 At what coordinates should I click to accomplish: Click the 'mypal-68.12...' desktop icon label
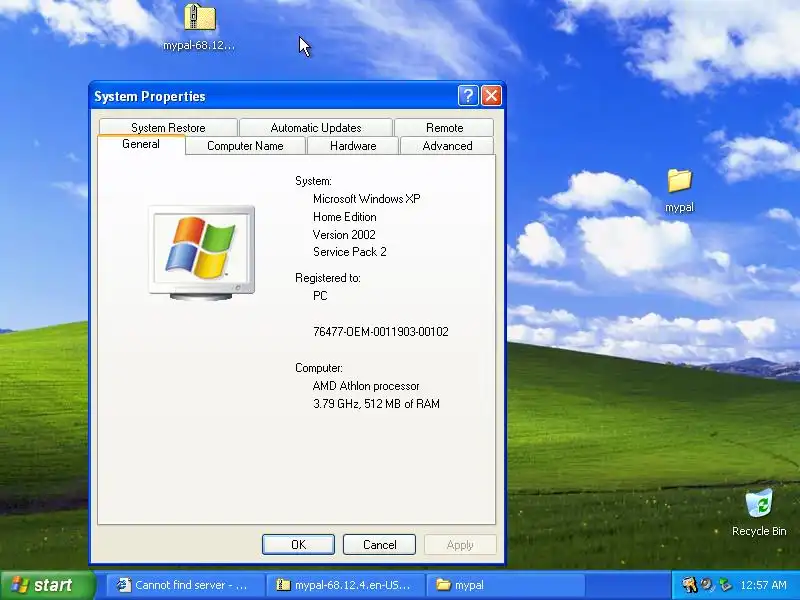[x=199, y=45]
